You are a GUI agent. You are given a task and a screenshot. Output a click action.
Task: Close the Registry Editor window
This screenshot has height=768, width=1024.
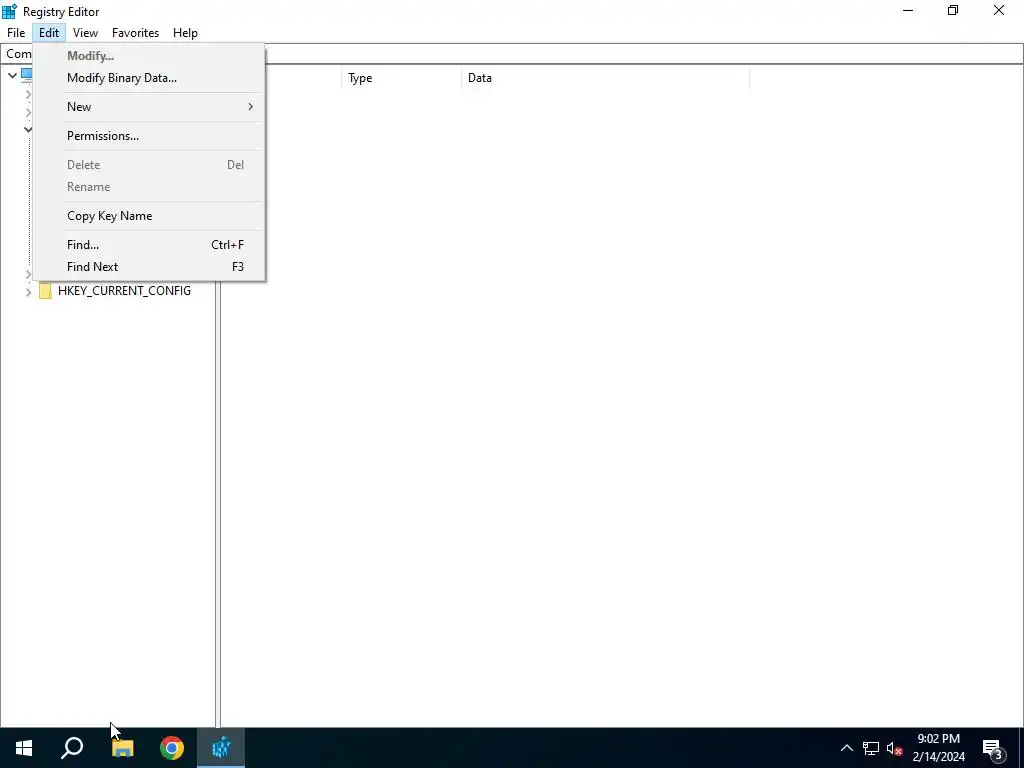[x=999, y=10]
